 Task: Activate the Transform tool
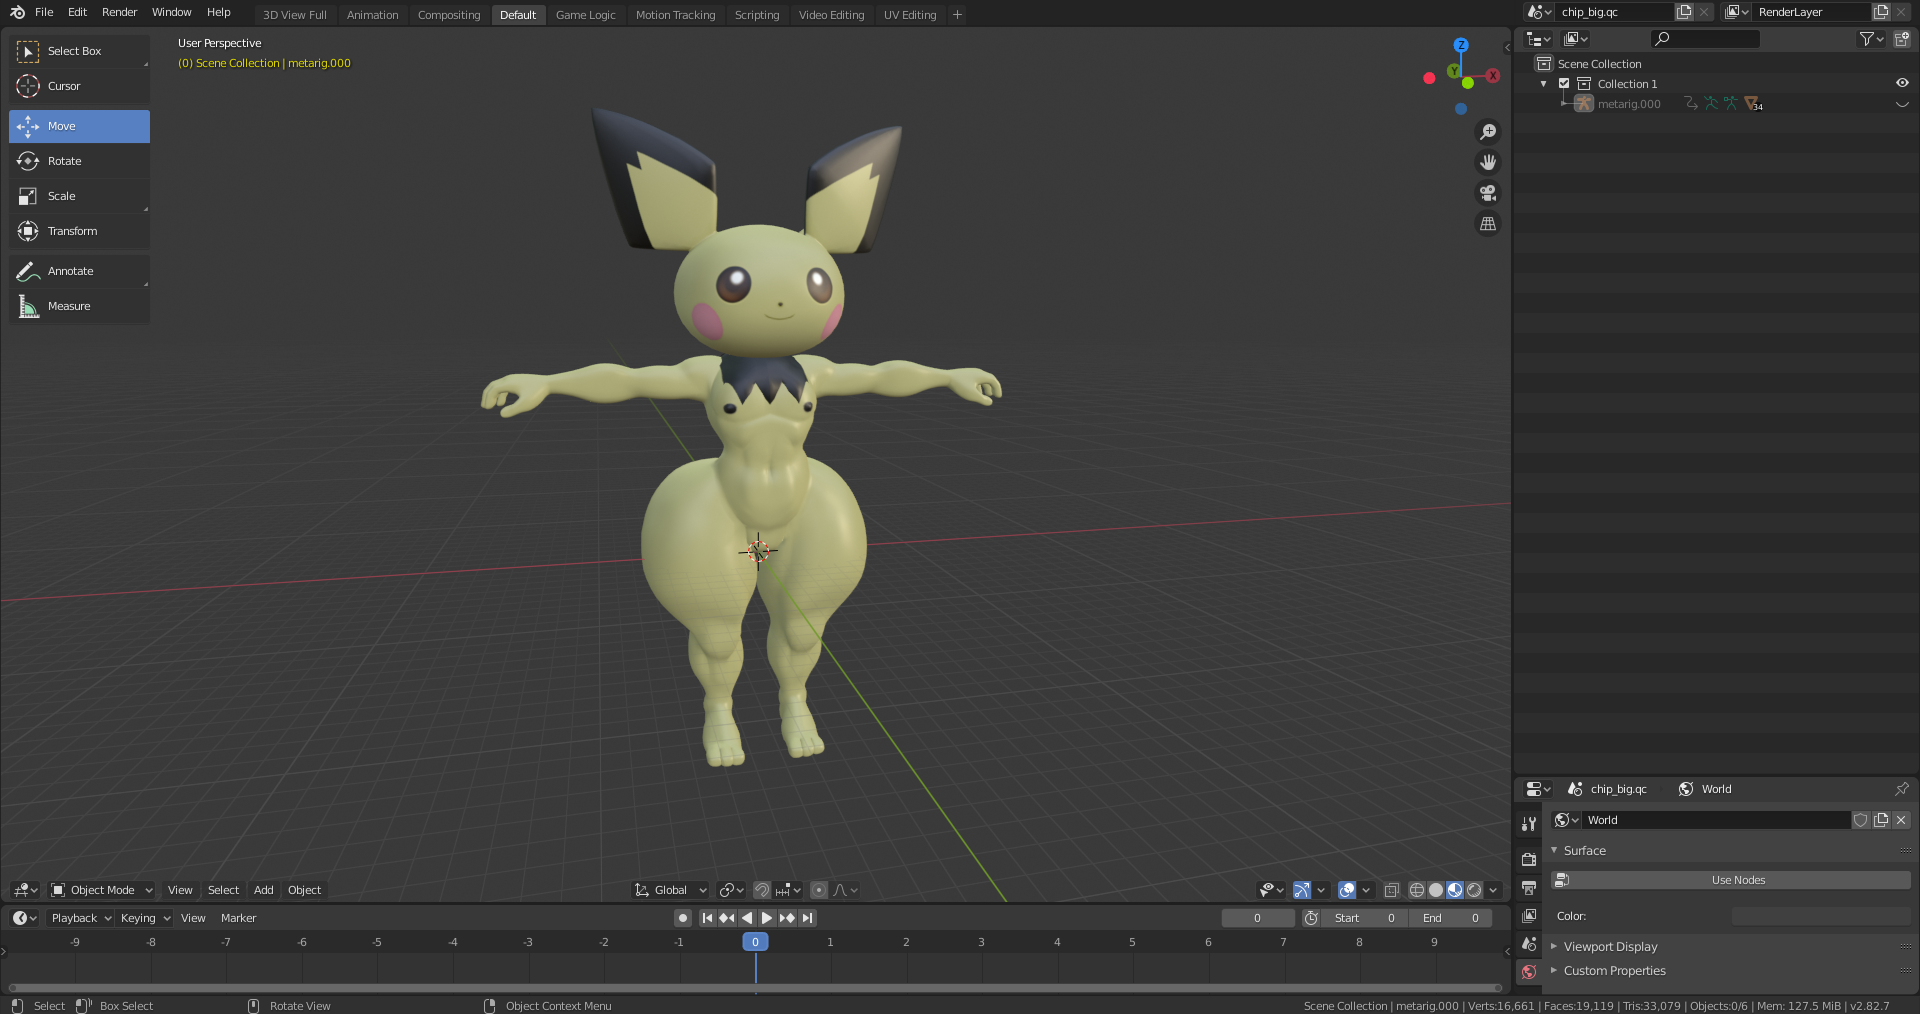coord(79,231)
